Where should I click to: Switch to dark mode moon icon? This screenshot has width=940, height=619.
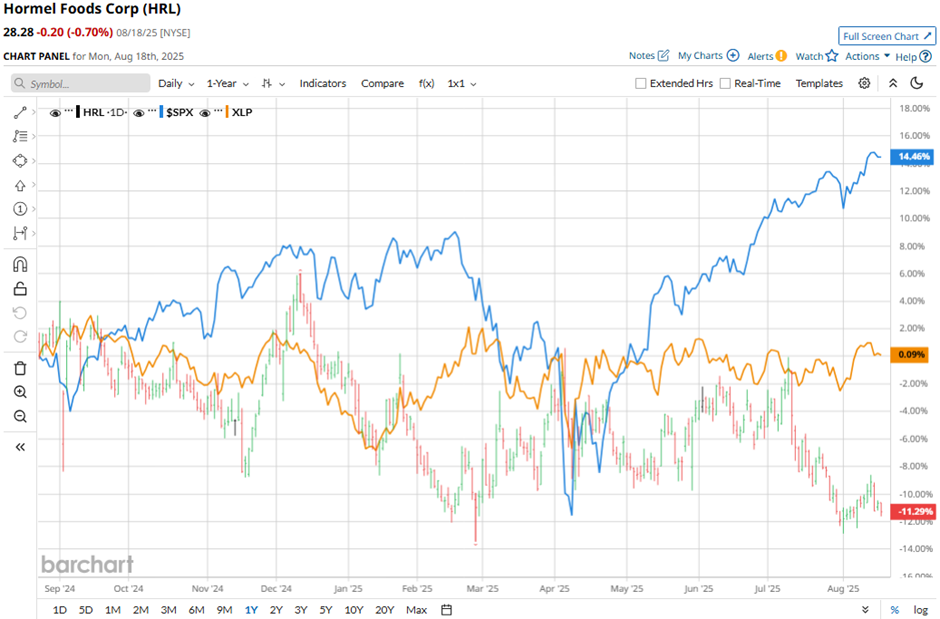(x=917, y=83)
